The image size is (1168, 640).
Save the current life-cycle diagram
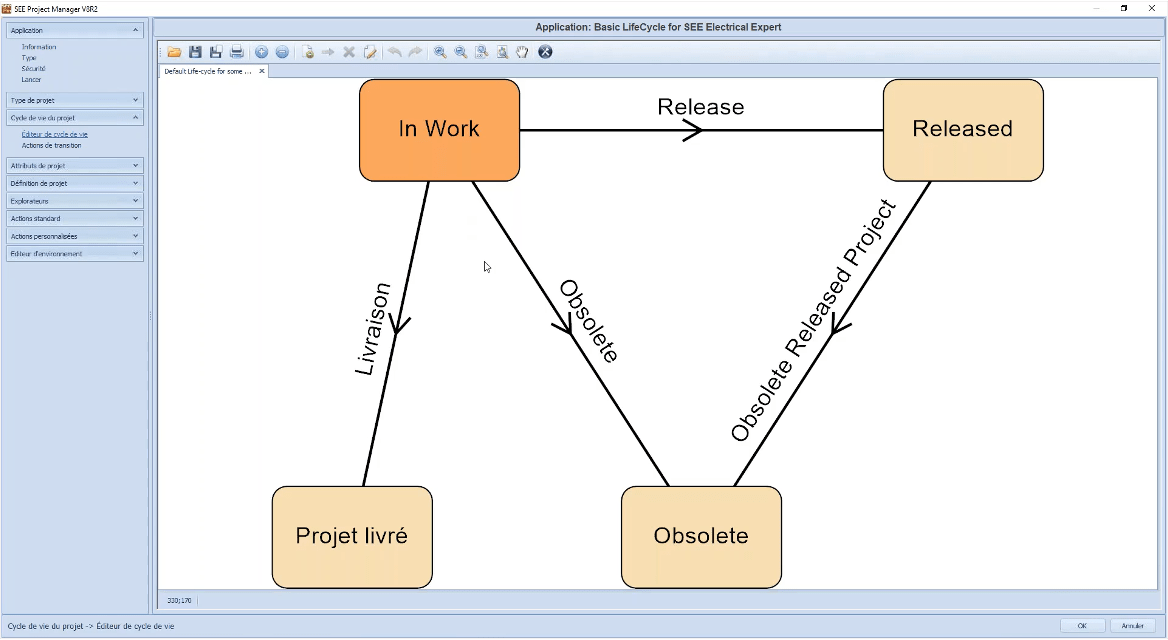pyautogui.click(x=195, y=52)
